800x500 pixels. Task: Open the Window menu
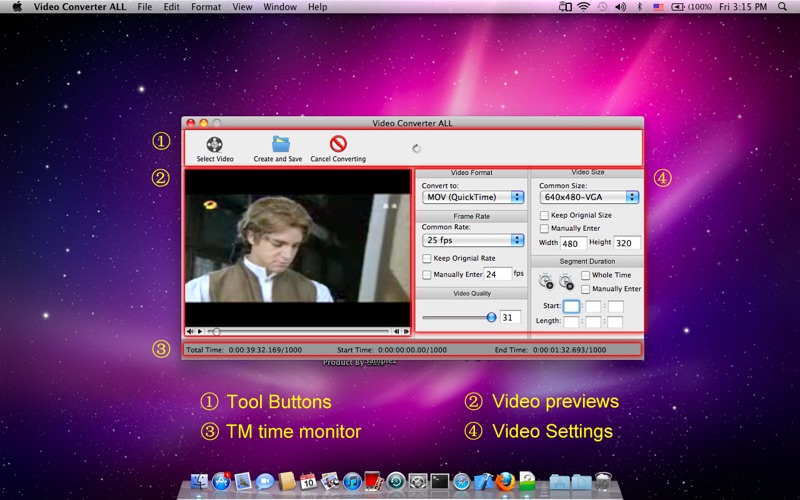point(280,7)
